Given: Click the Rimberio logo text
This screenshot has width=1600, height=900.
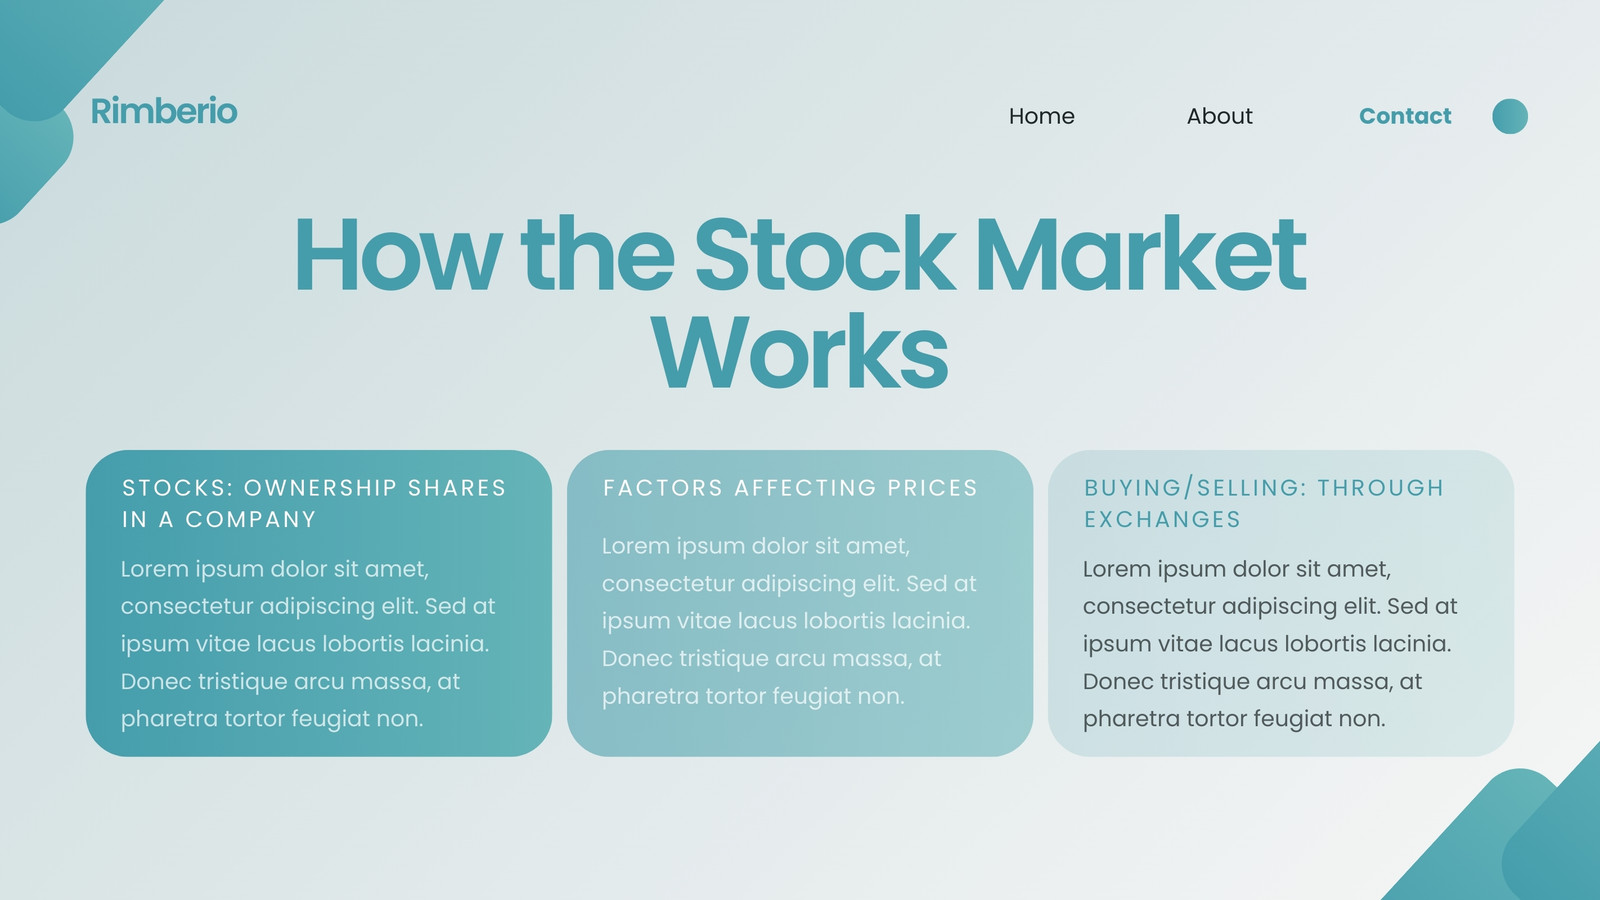Looking at the screenshot, I should coord(164,111).
